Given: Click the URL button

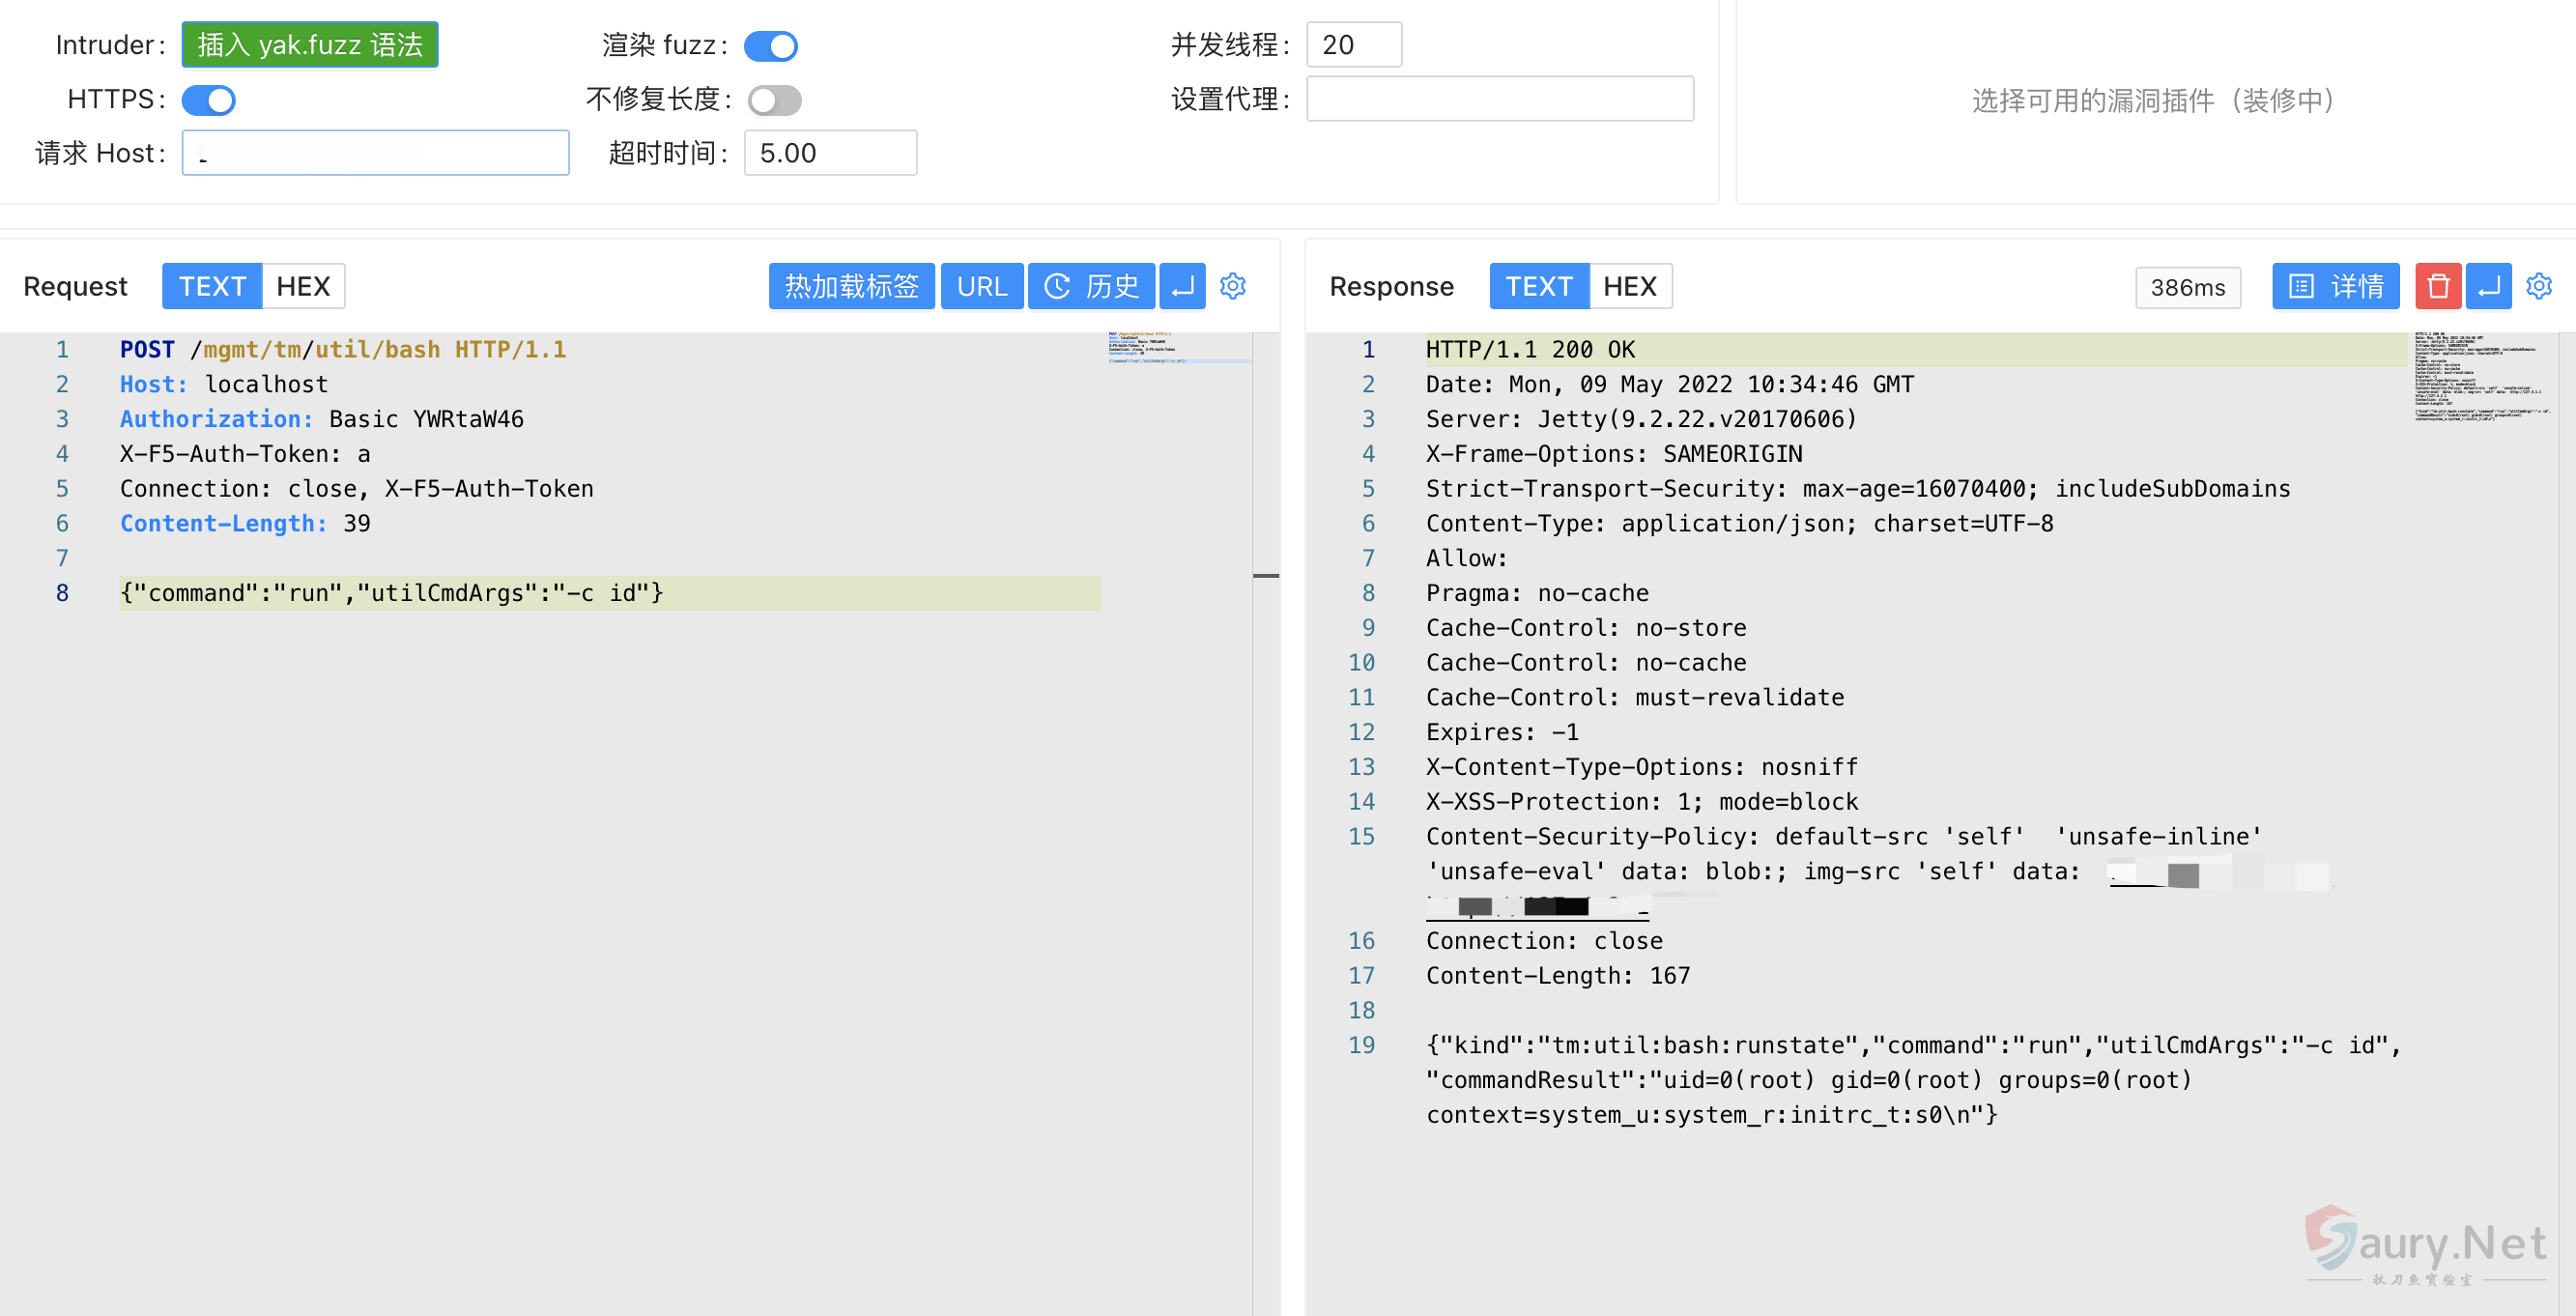Looking at the screenshot, I should (981, 286).
